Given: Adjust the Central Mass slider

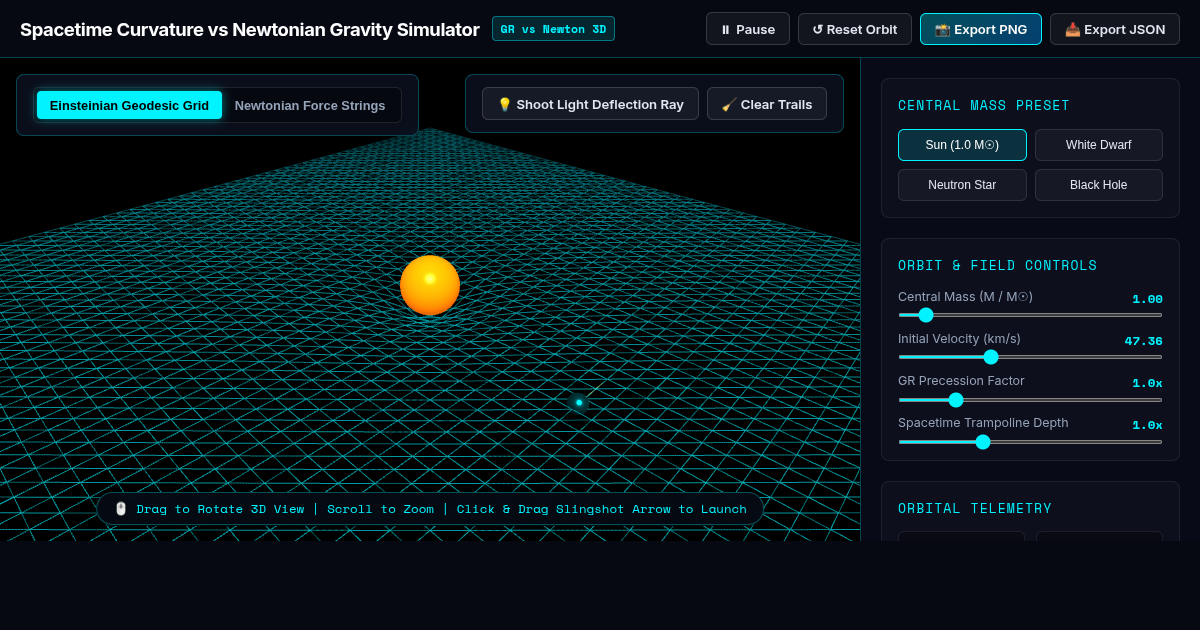Looking at the screenshot, I should pyautogui.click(x=1030, y=315).
